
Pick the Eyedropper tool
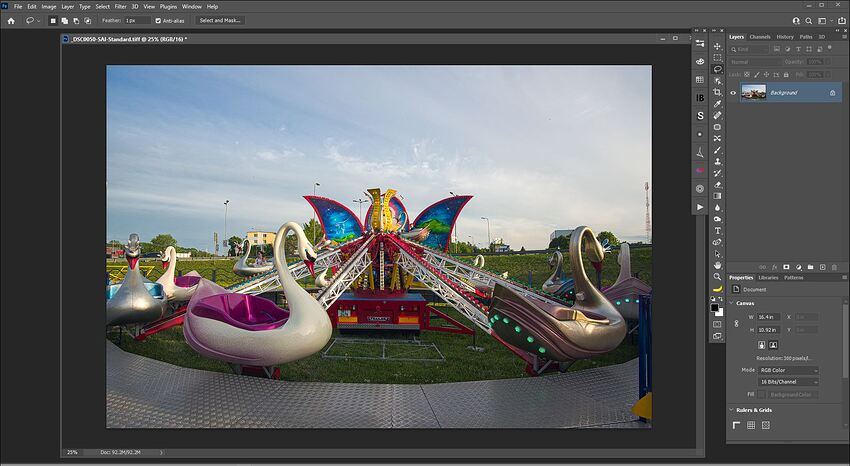pyautogui.click(x=717, y=104)
